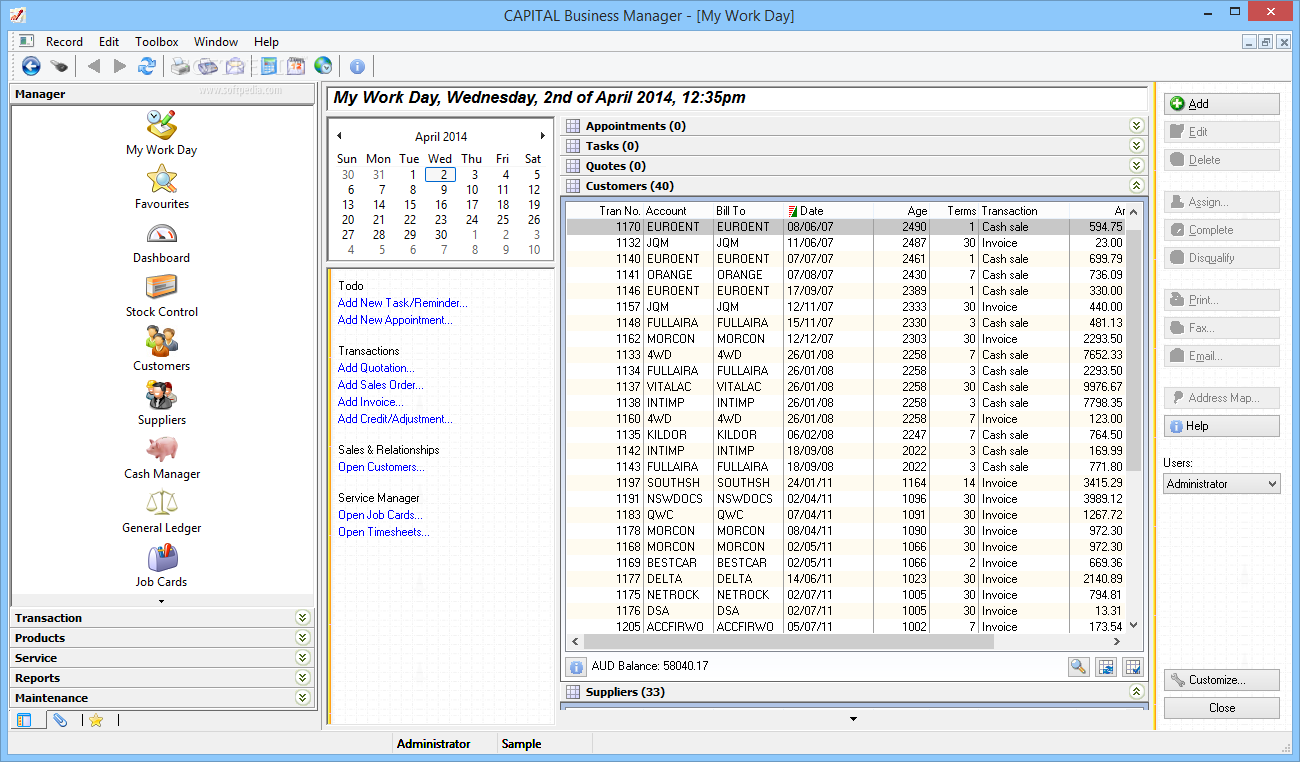
Task: Go to previous month in calendar
Action: click(339, 136)
